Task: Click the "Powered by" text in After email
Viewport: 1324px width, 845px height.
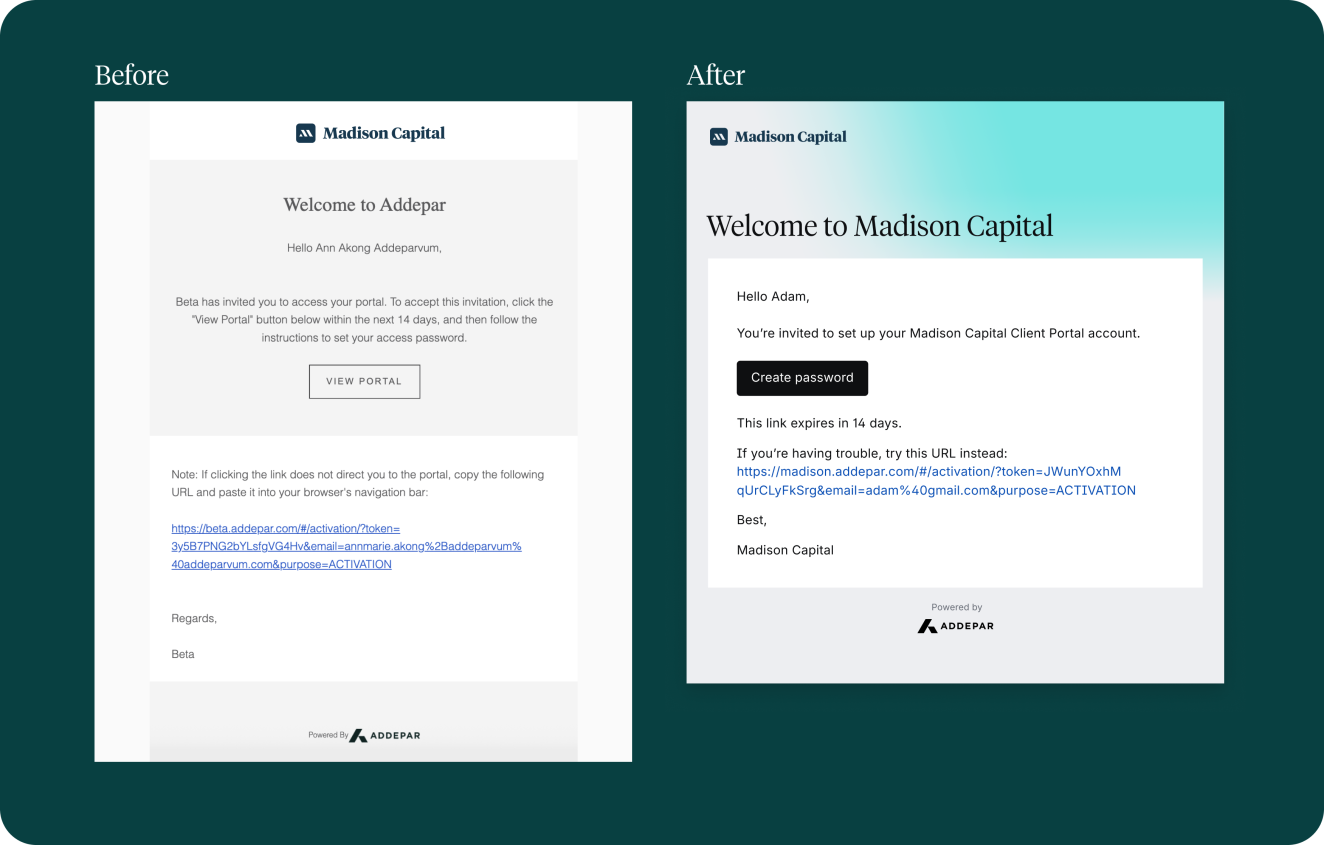Action: 957,607
